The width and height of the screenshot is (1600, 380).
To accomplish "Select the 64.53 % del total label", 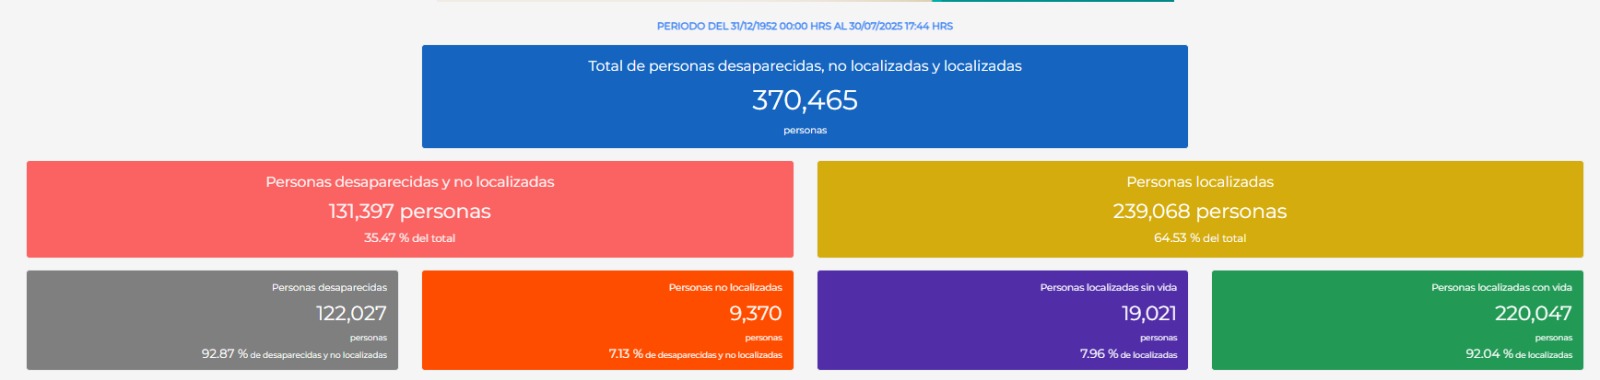I will click(1200, 238).
